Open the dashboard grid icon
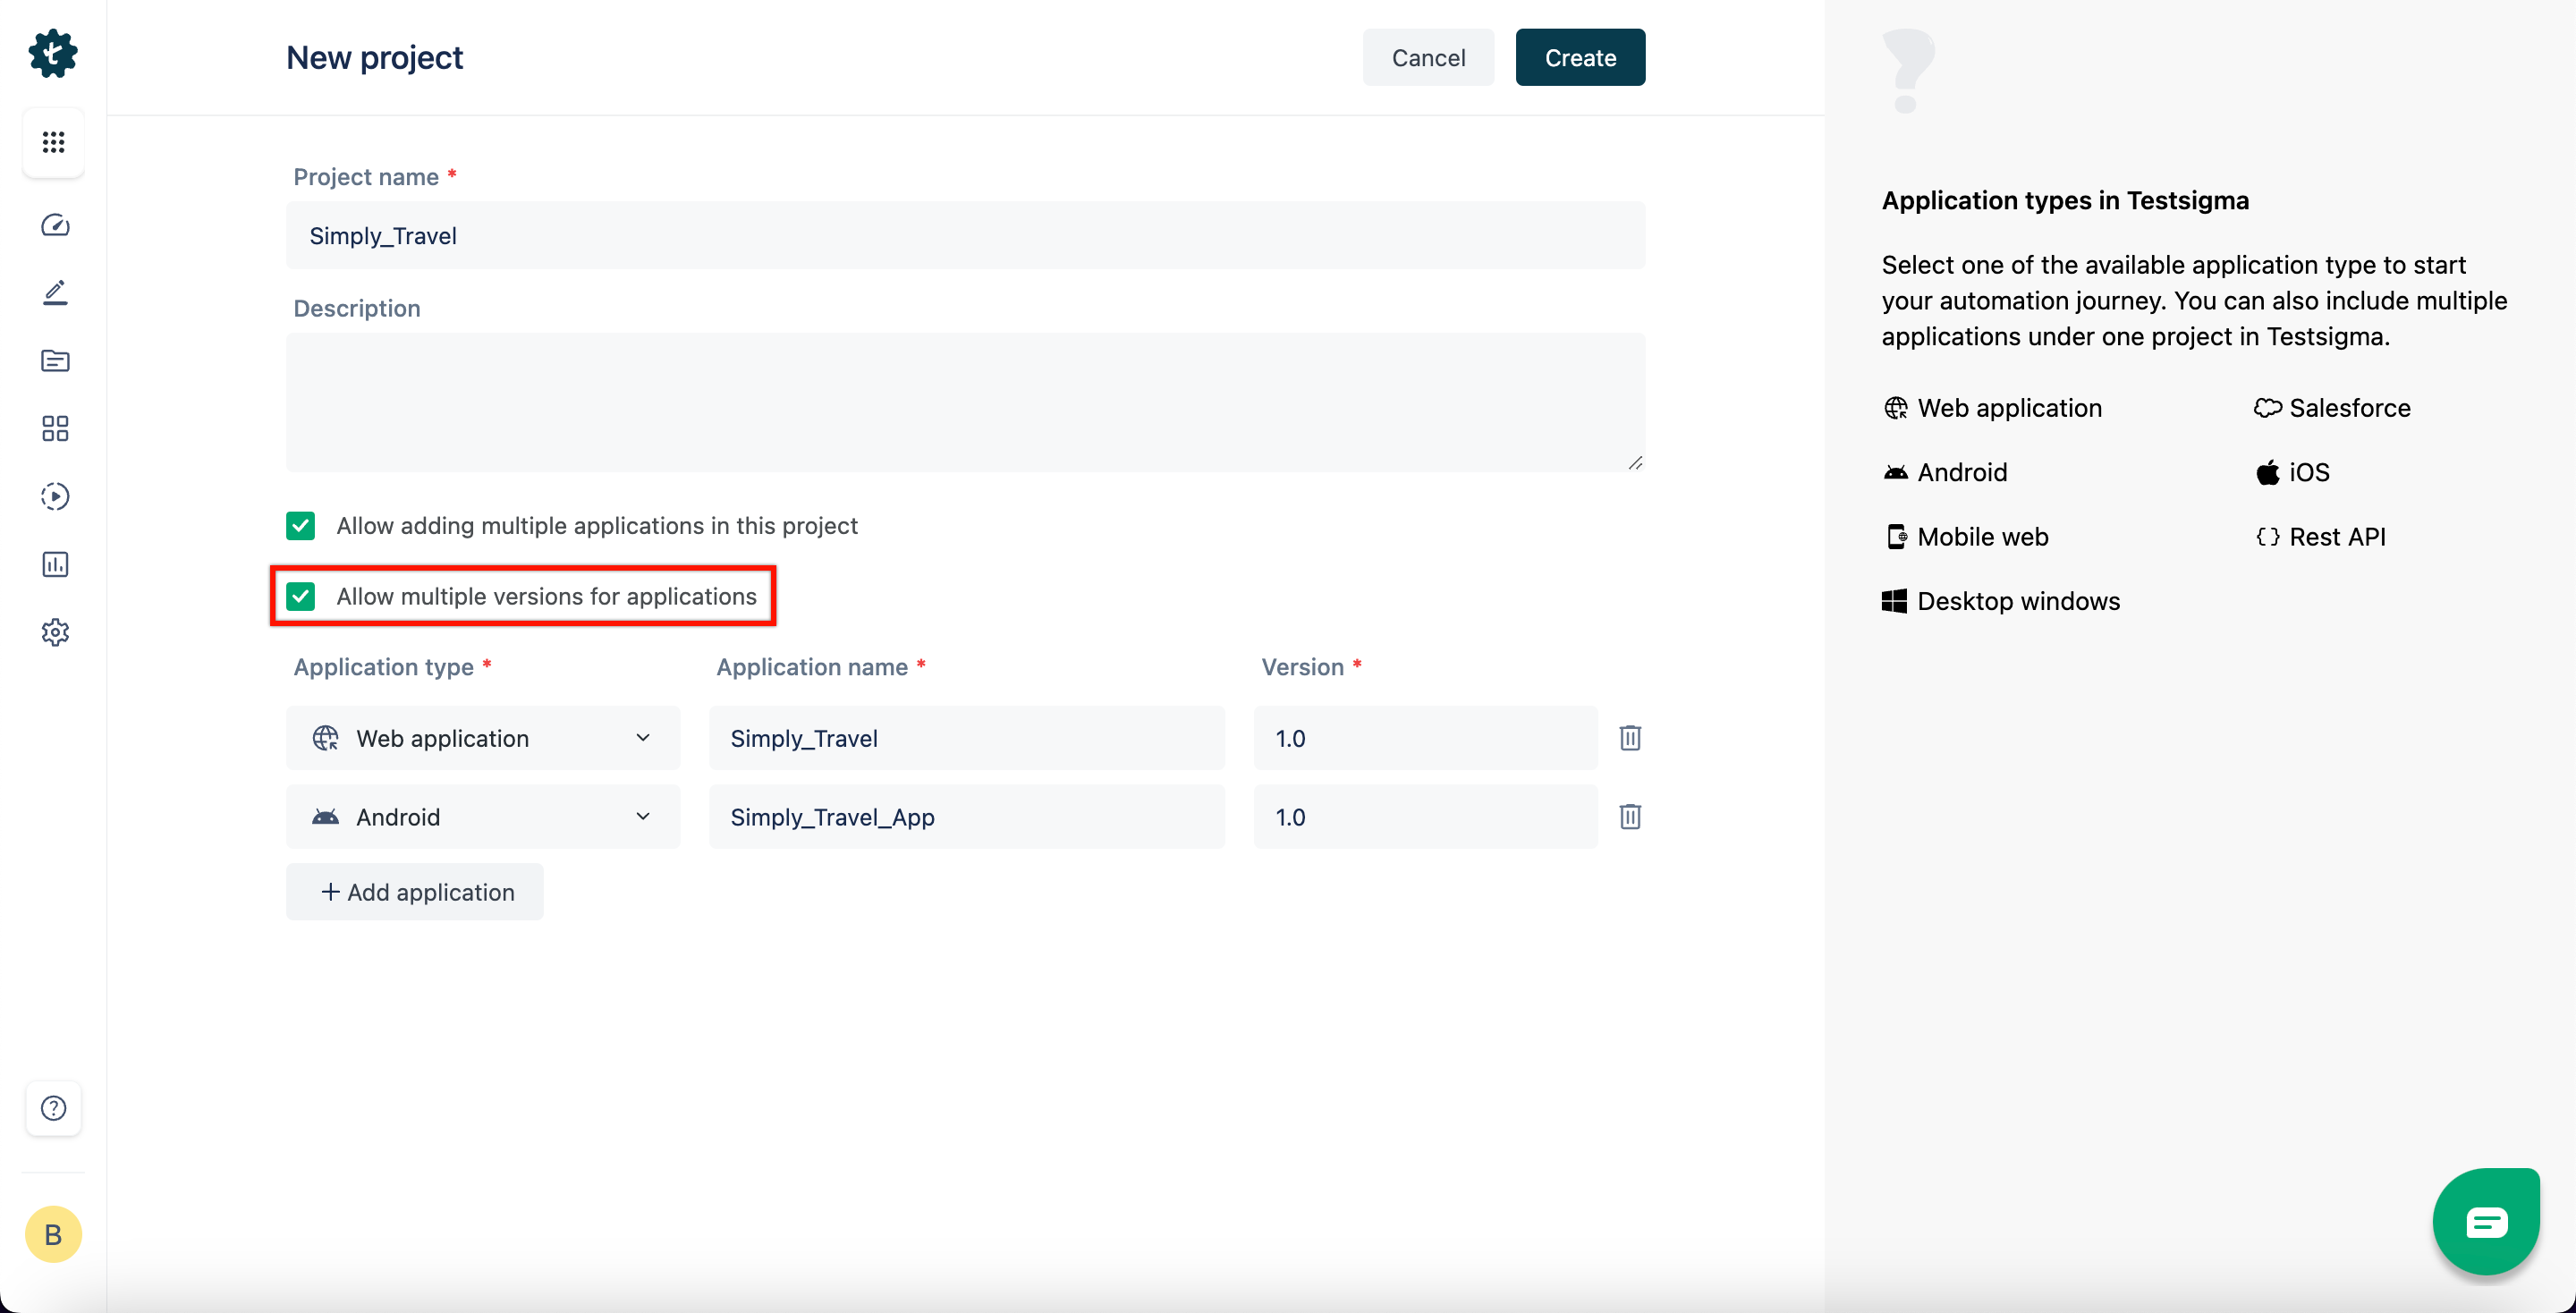The width and height of the screenshot is (2576, 1313). 54,140
